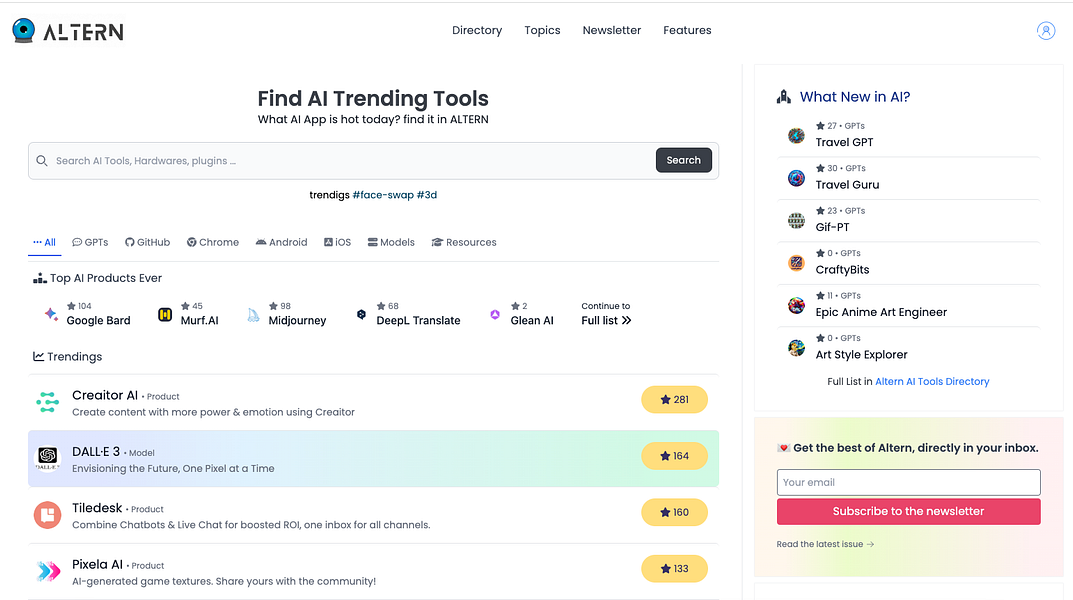The height and width of the screenshot is (600, 1073).
Task: Click the Murf.AI yellow icon
Action: click(165, 314)
